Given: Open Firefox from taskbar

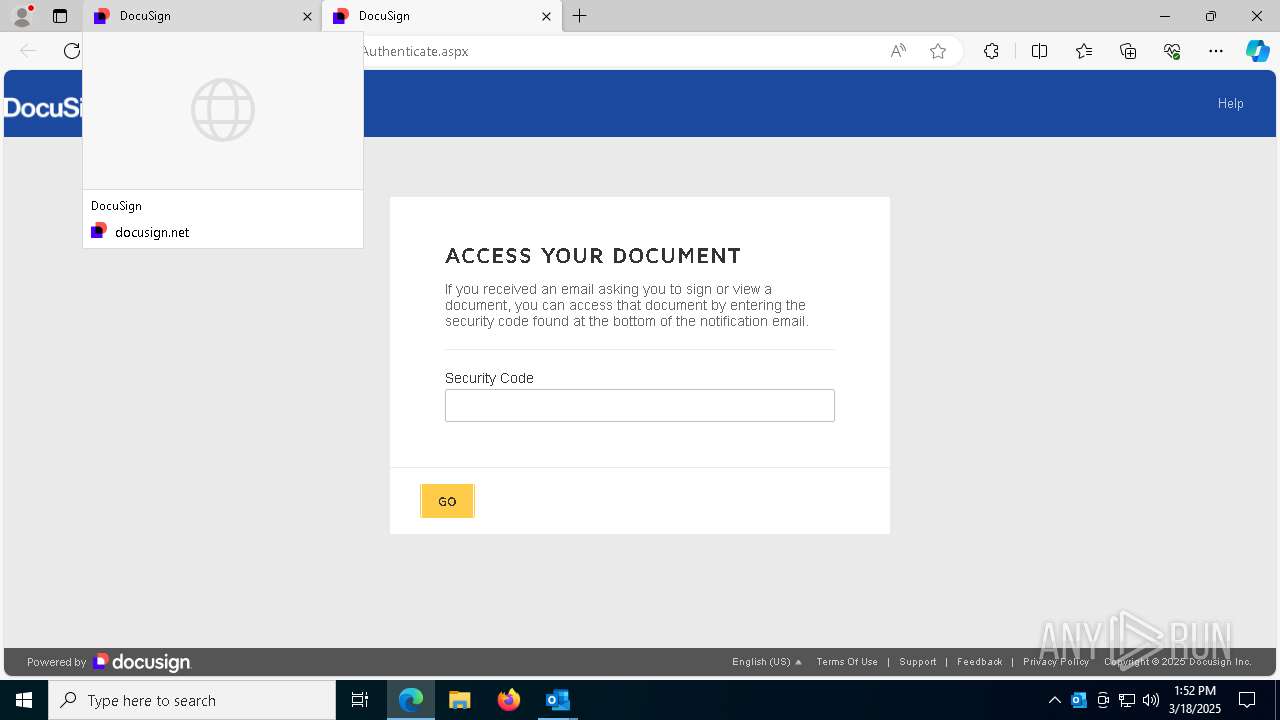Looking at the screenshot, I should 509,700.
